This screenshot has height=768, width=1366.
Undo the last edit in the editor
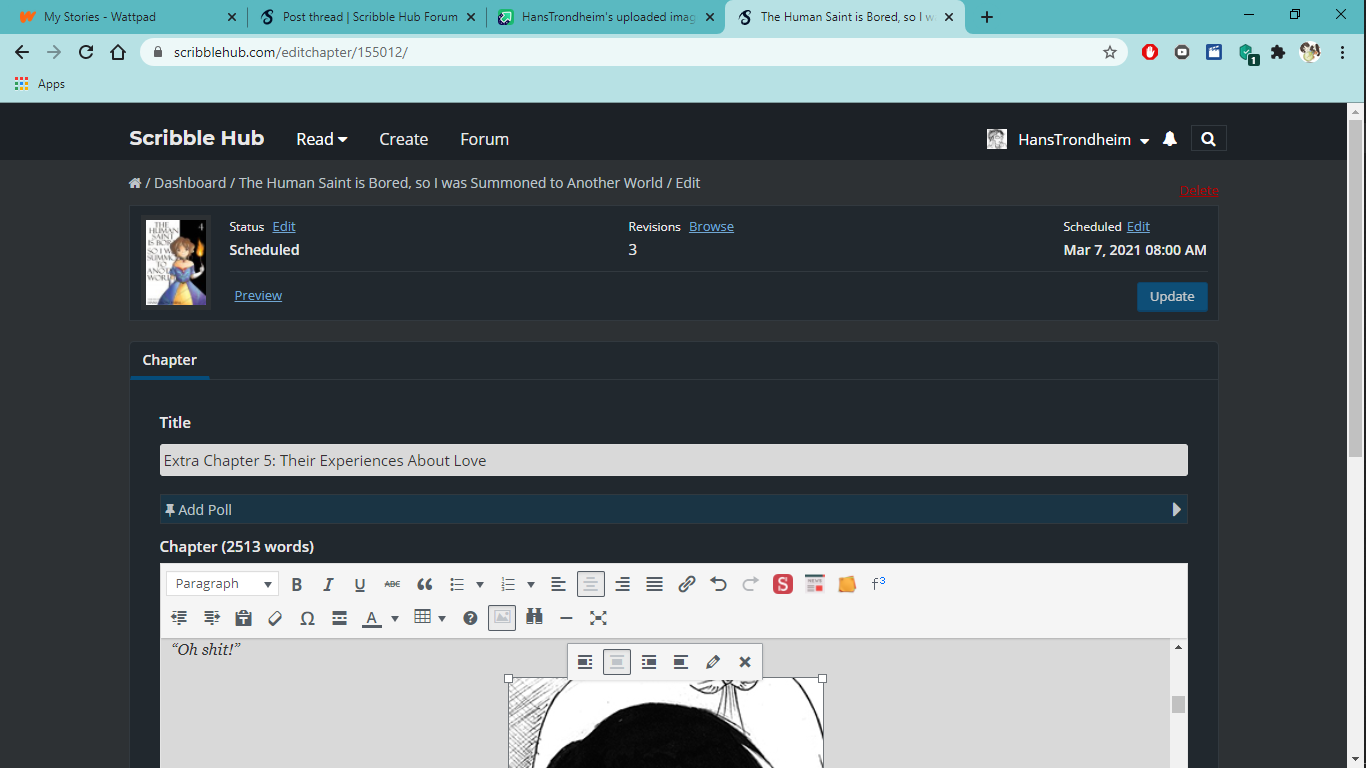pos(718,584)
